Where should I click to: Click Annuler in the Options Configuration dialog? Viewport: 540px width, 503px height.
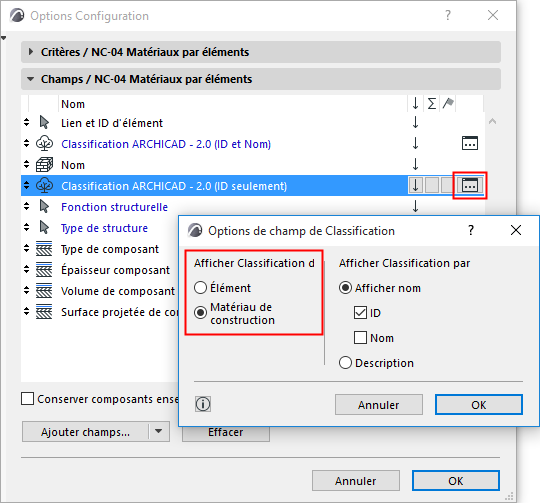tap(356, 481)
